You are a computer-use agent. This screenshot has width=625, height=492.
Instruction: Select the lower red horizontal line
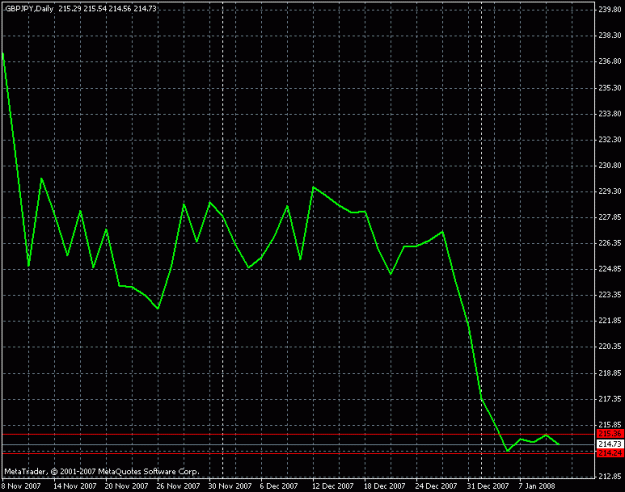(298, 453)
